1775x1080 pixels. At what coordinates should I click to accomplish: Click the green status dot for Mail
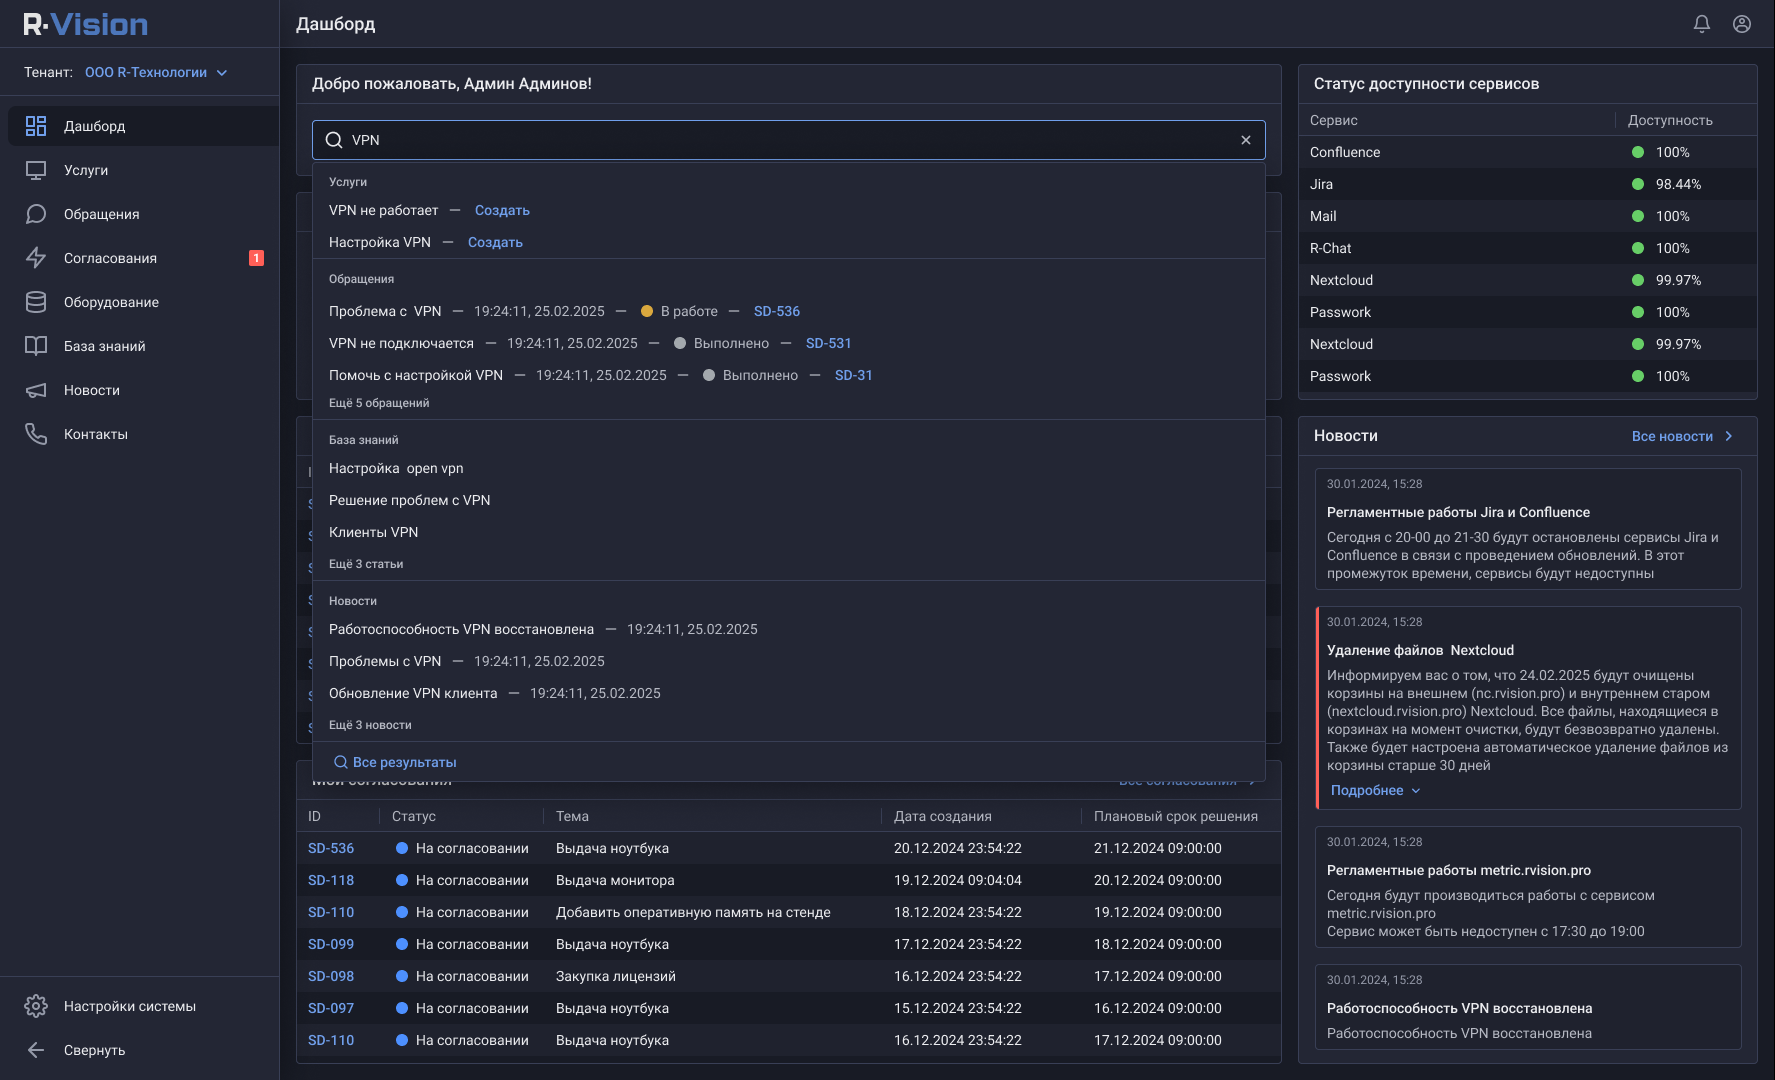point(1638,216)
